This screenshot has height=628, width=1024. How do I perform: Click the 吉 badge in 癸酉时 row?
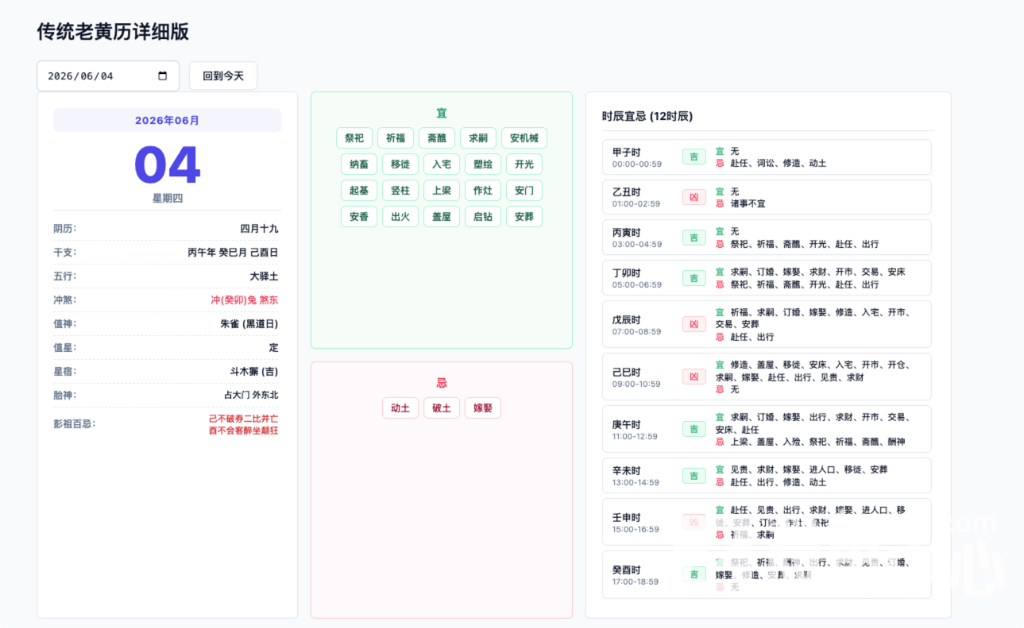tap(694, 574)
